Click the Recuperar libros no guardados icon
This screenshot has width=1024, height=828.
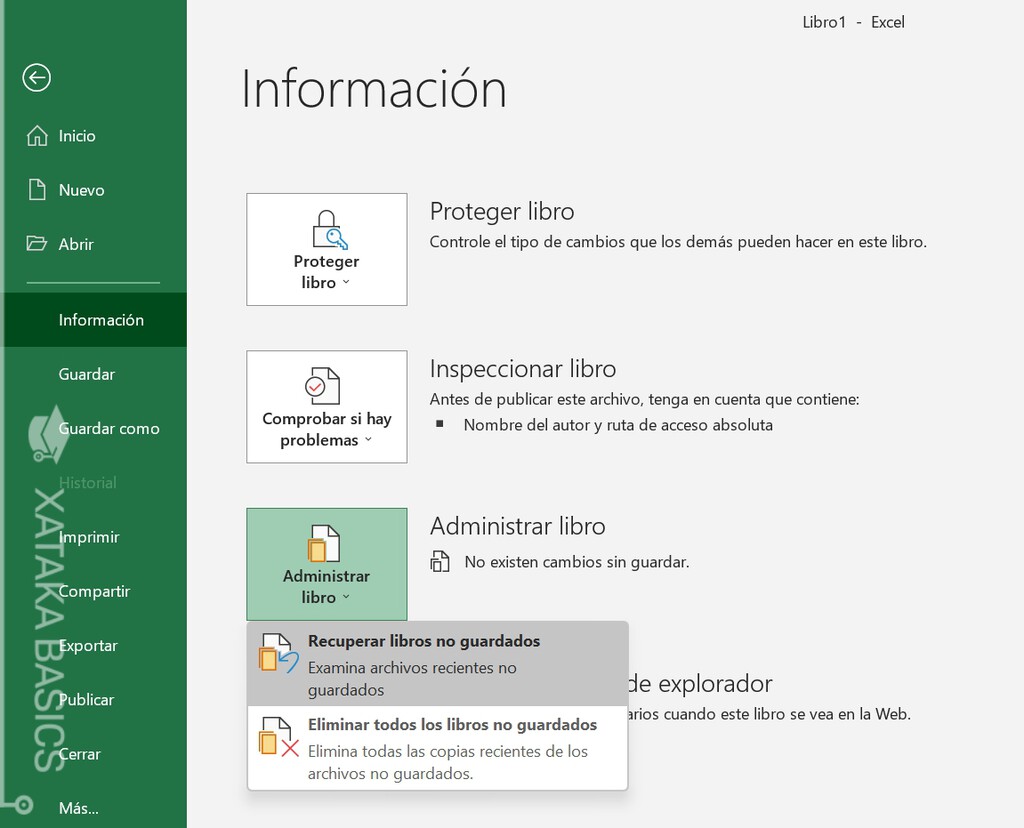(278, 653)
